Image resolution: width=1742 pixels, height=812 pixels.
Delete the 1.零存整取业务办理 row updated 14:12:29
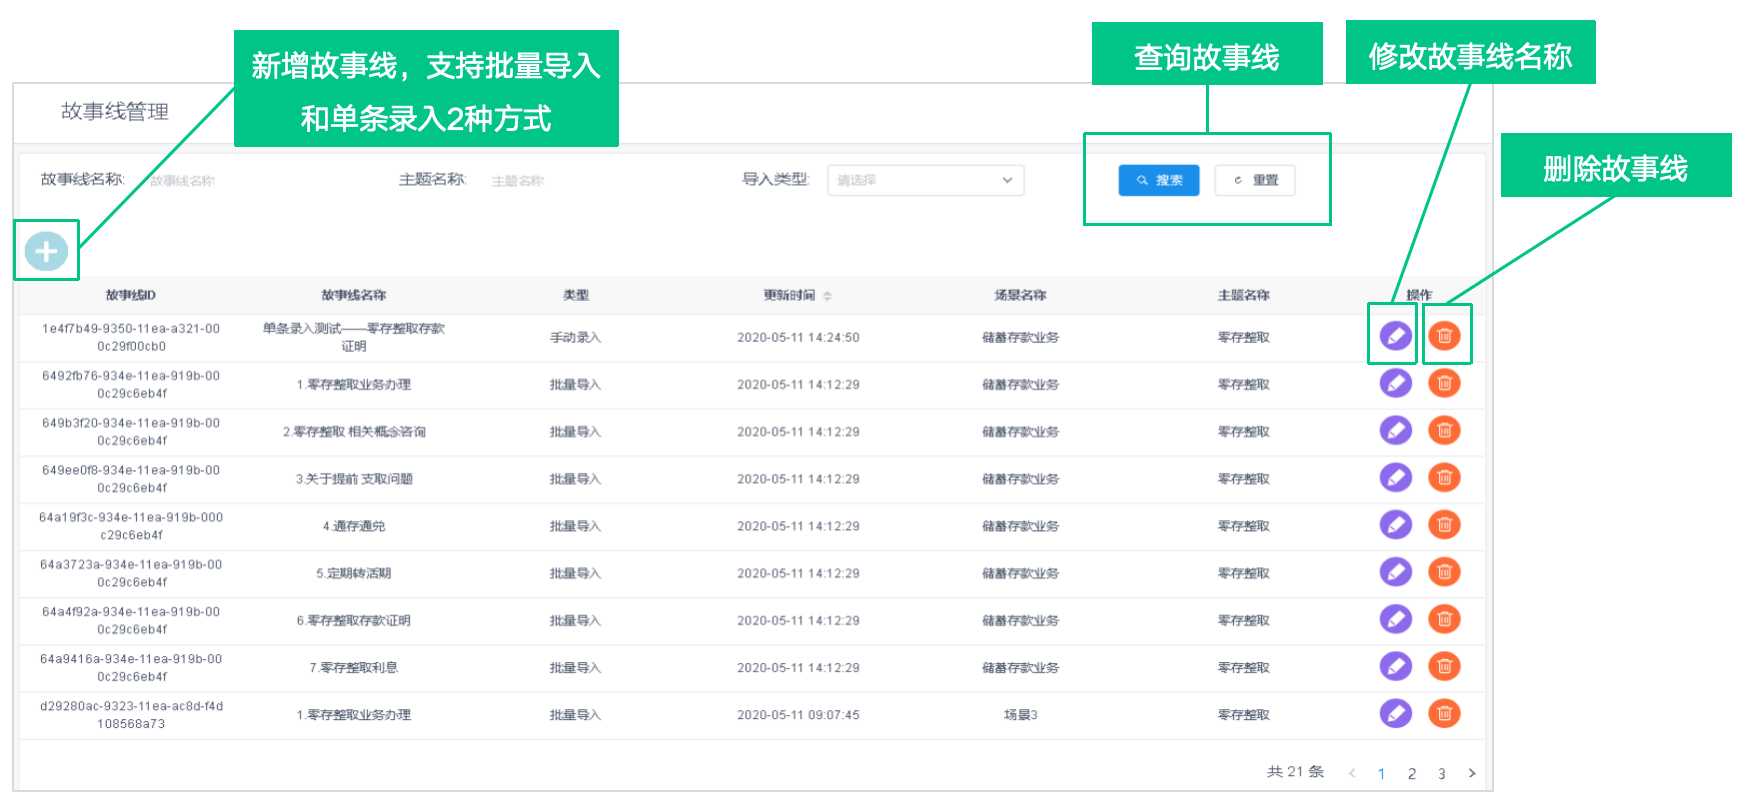tap(1444, 383)
